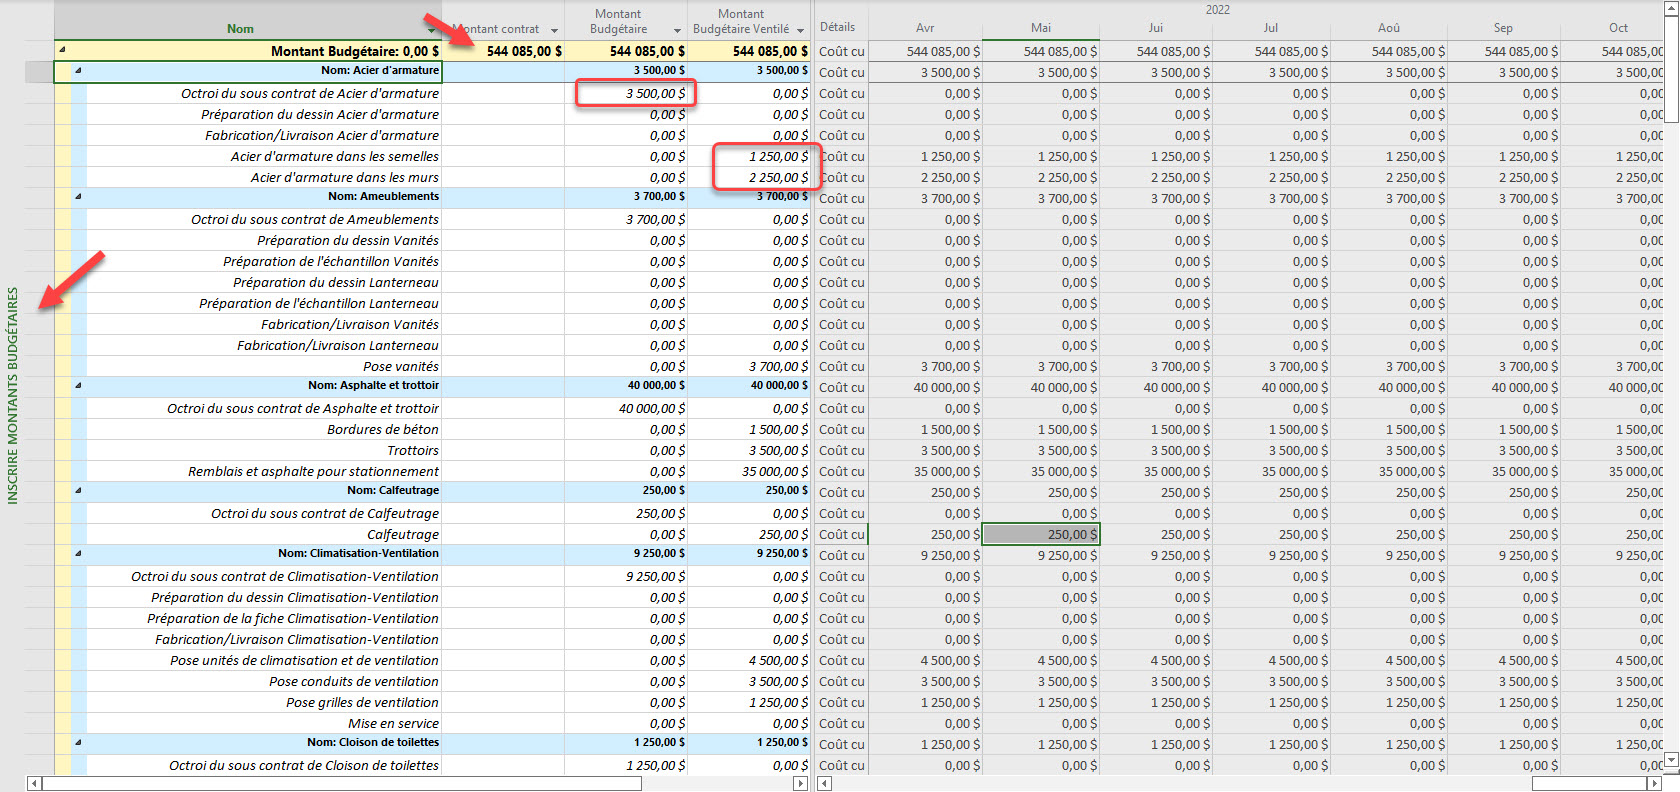Select the Trottoirs task name cell
Screen dimensions: 1680x792
tap(412, 451)
